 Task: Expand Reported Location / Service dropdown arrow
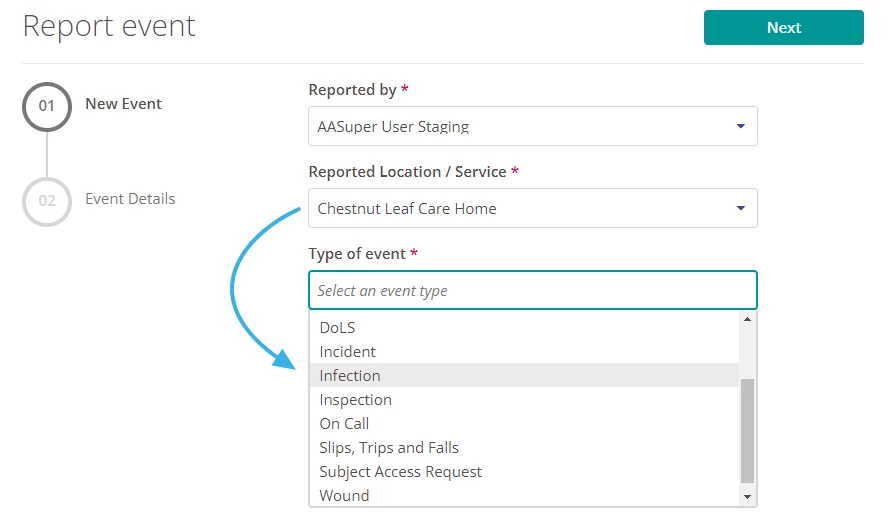(x=740, y=208)
